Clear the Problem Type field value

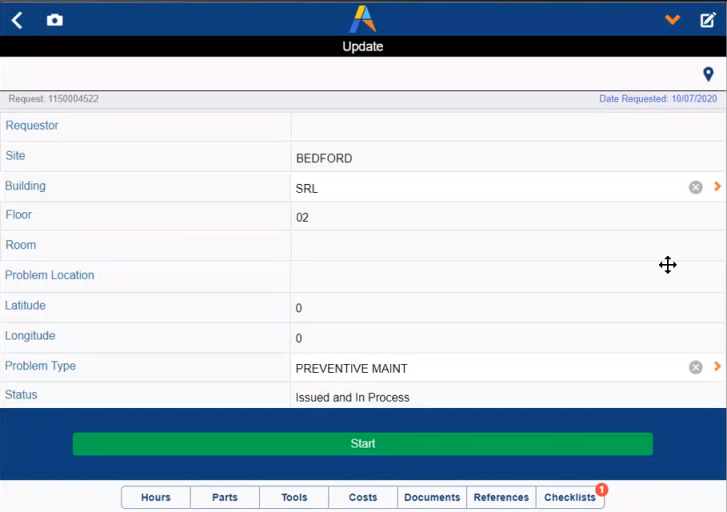[x=695, y=367]
